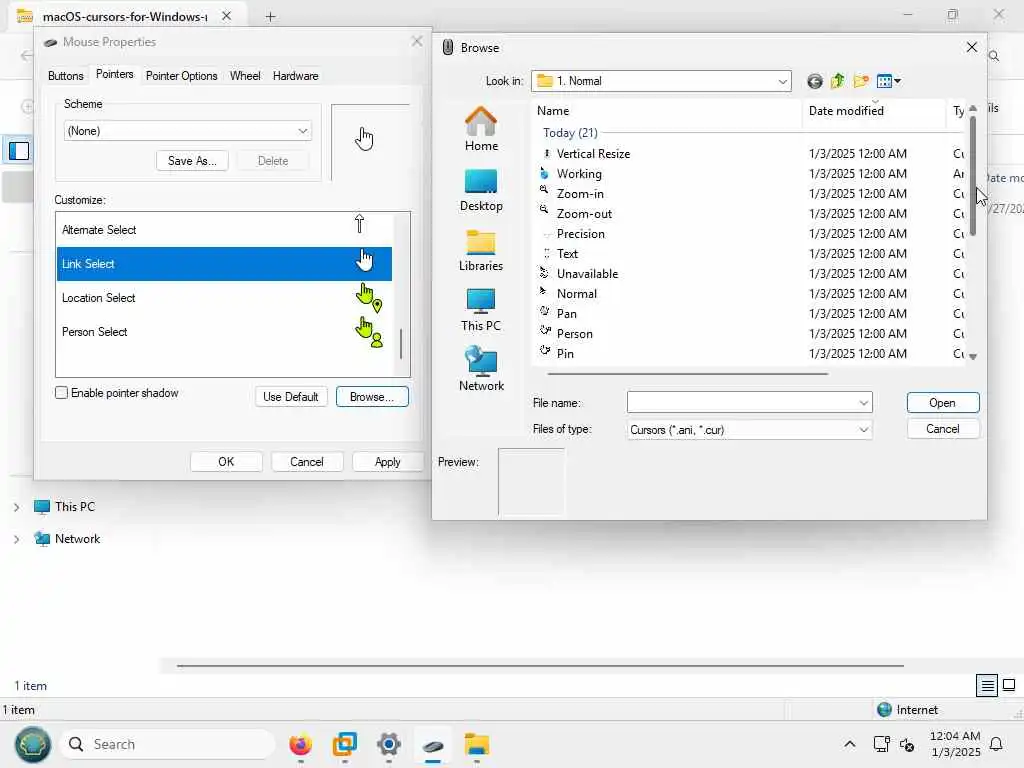Select the Working cursor file
This screenshot has height=768, width=1024.
tap(579, 174)
